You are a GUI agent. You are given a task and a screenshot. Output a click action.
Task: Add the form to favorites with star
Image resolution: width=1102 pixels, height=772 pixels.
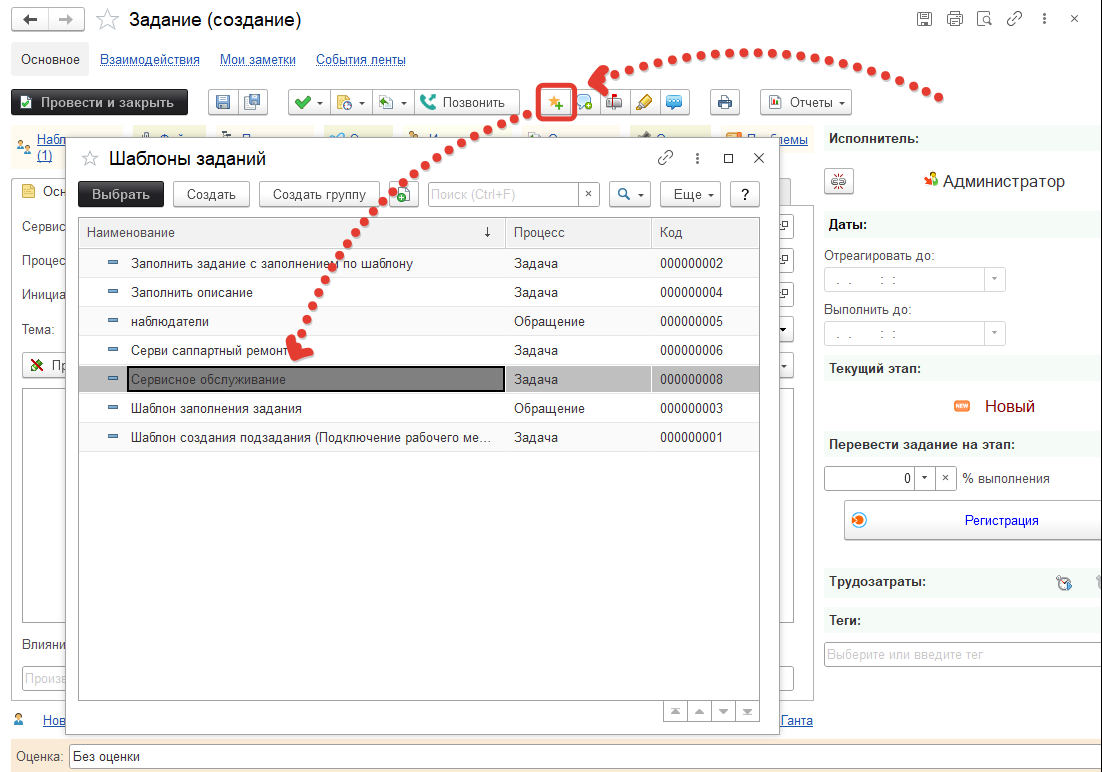[x=109, y=20]
